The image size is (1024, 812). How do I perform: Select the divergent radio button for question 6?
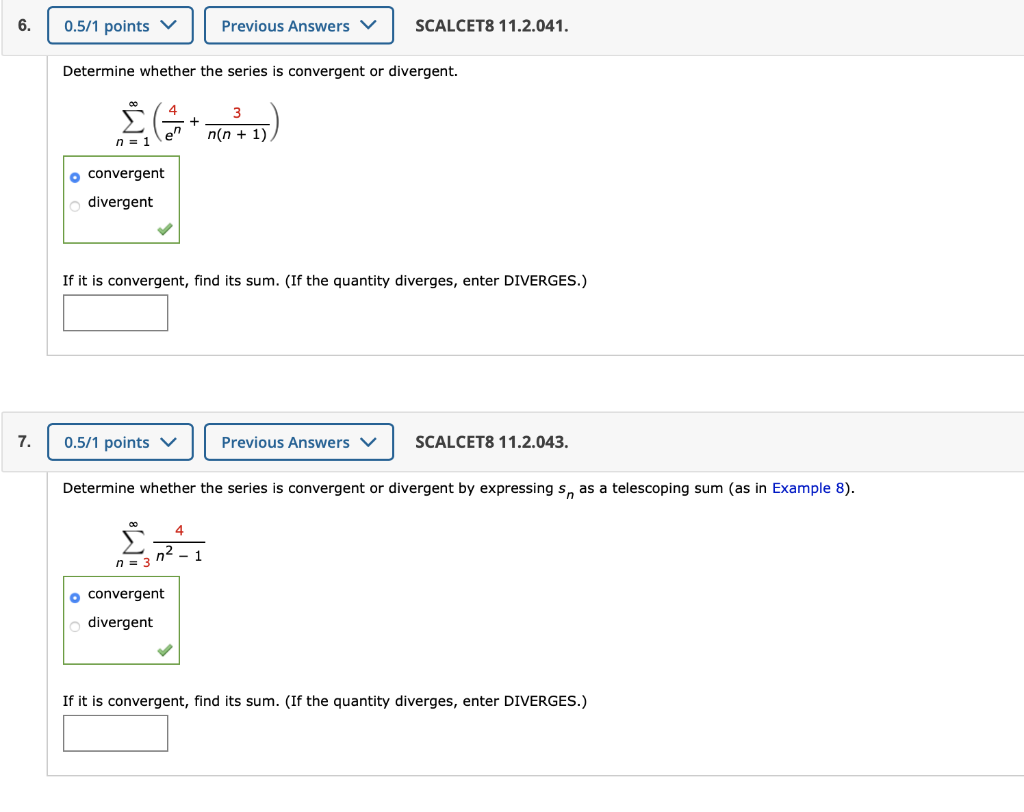(74, 205)
